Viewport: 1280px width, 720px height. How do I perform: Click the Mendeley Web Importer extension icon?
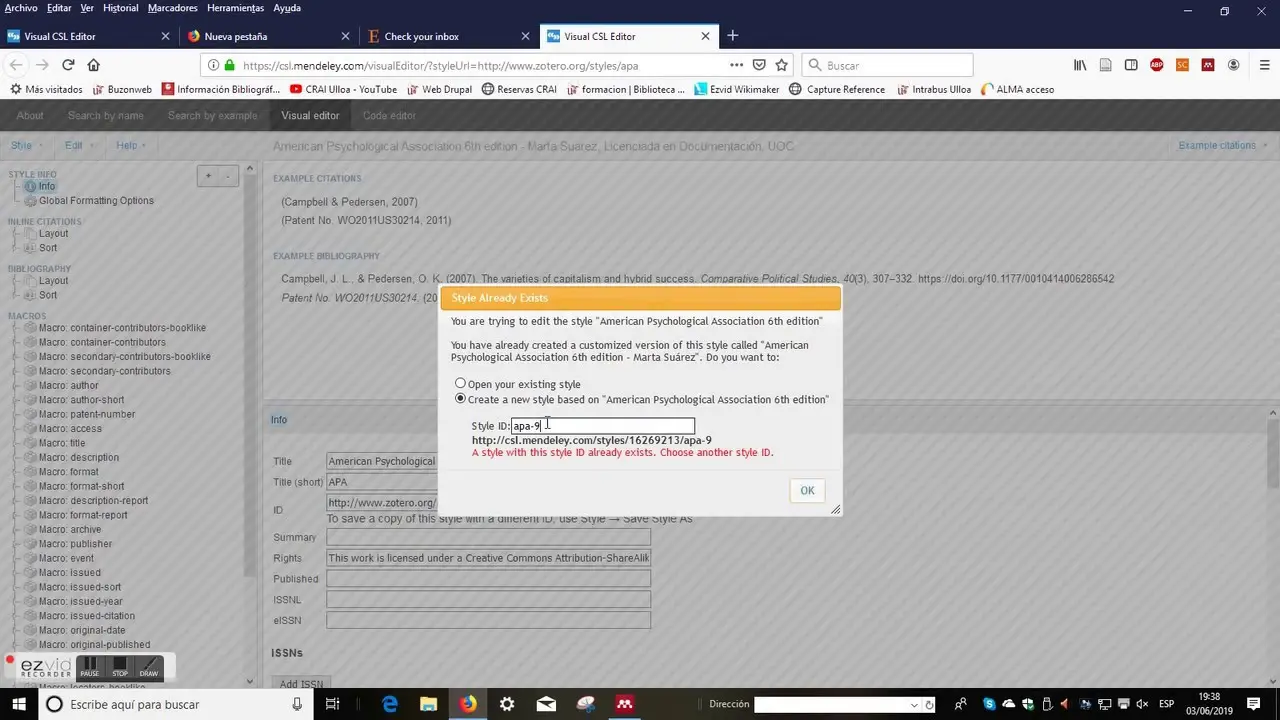(1207, 65)
